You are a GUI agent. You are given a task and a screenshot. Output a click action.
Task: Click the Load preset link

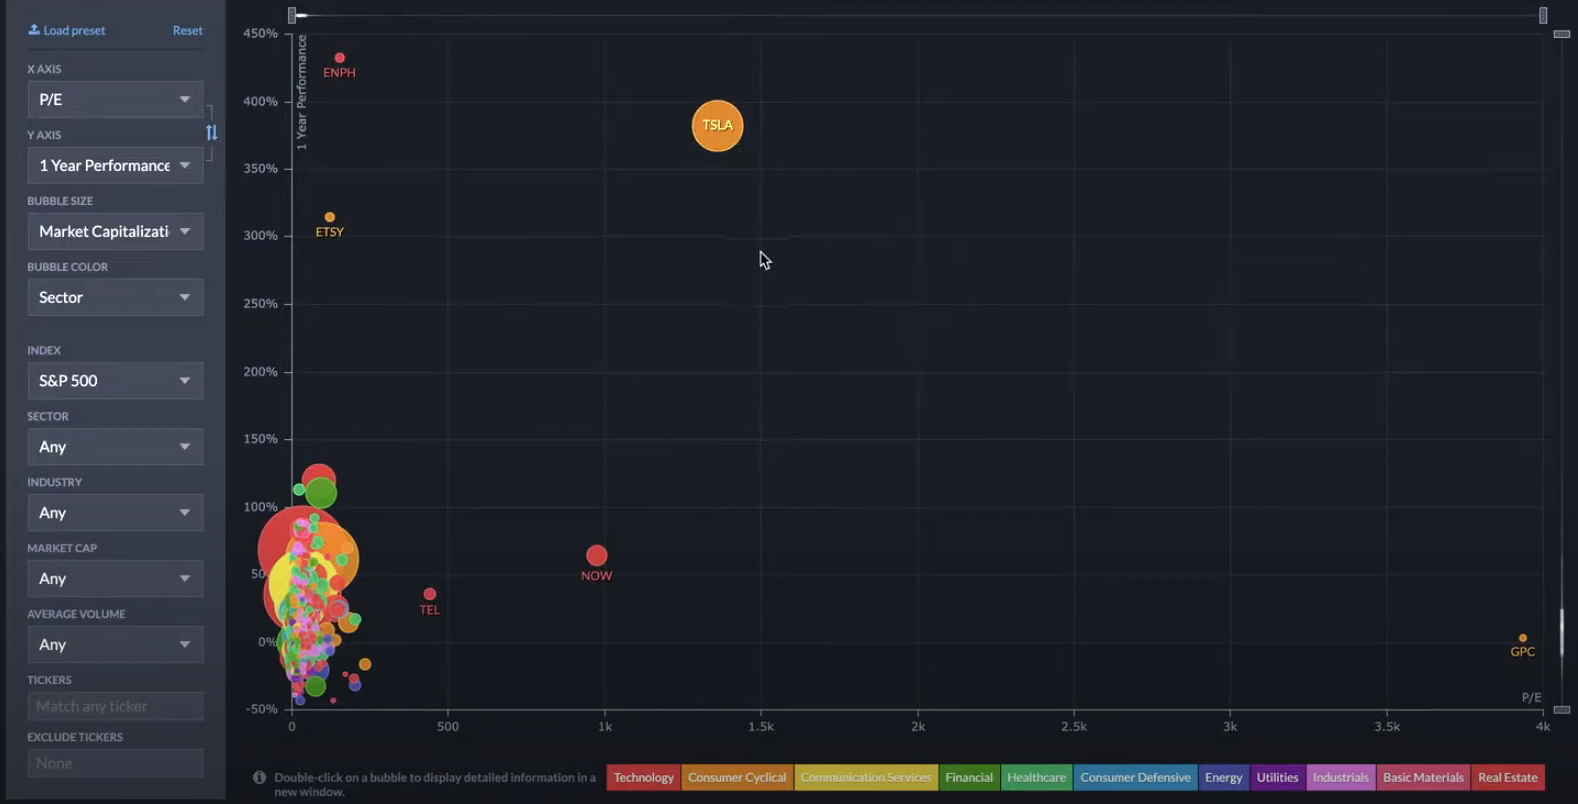tap(66, 30)
